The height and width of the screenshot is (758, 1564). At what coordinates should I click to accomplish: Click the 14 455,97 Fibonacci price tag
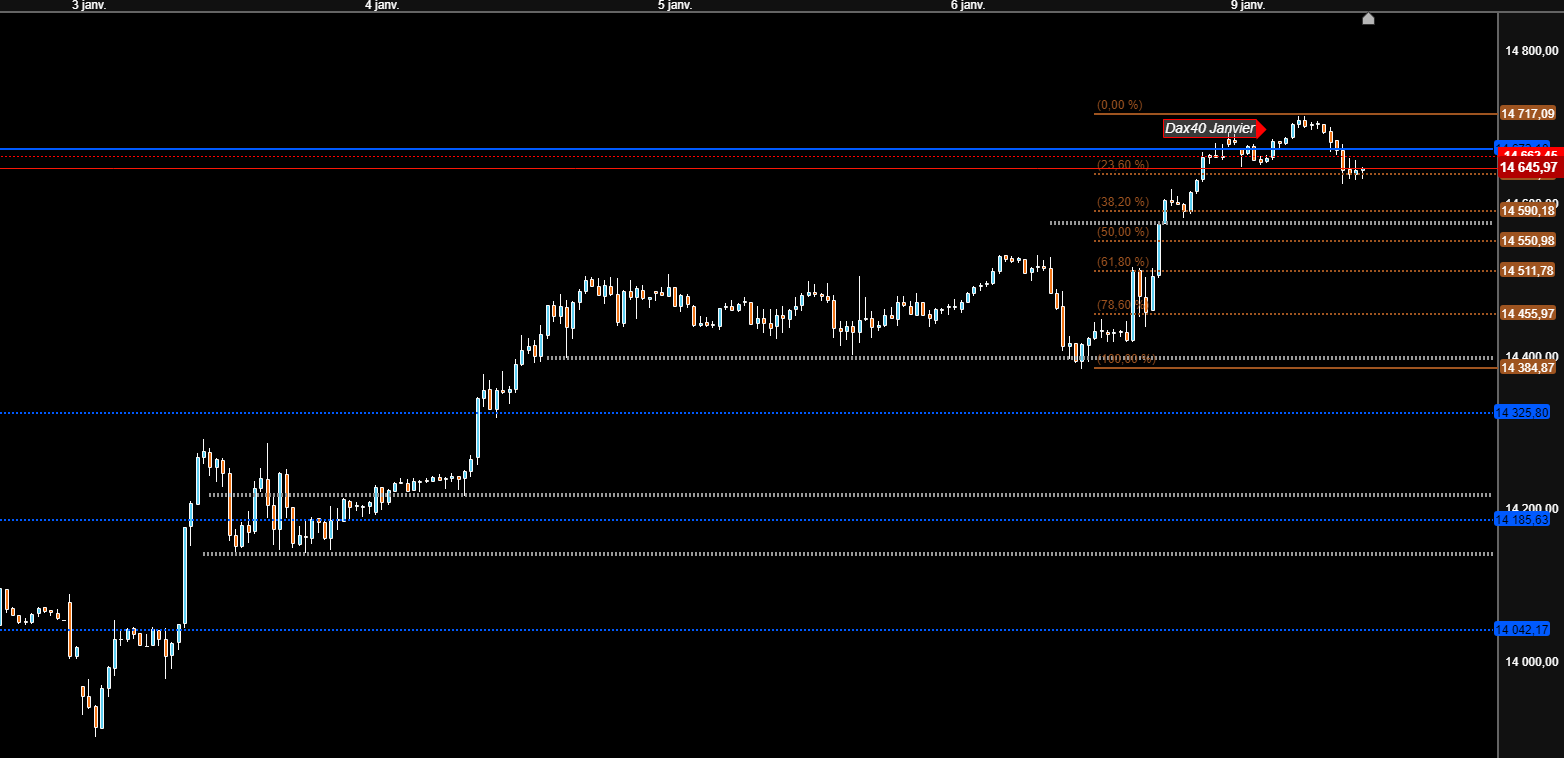point(1528,313)
